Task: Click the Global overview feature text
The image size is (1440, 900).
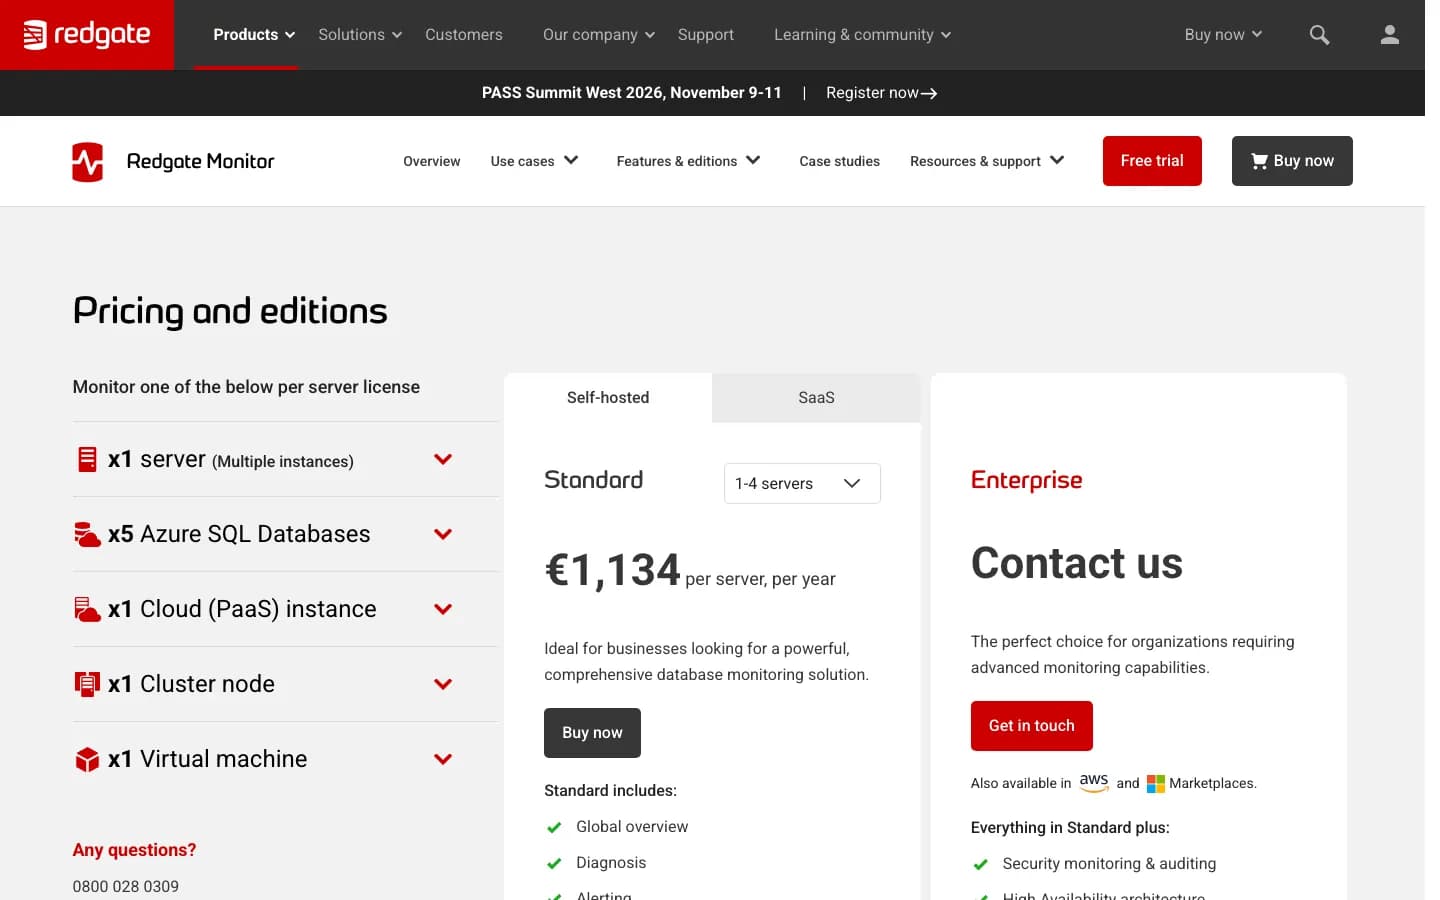Action: (632, 827)
